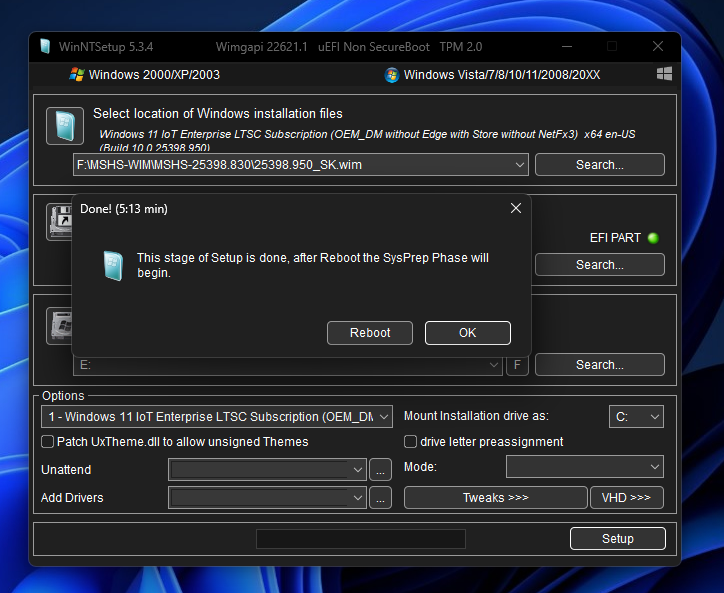Image resolution: width=724 pixels, height=593 pixels.
Task: Click the boot drive floppy icon
Action: (x=60, y=222)
